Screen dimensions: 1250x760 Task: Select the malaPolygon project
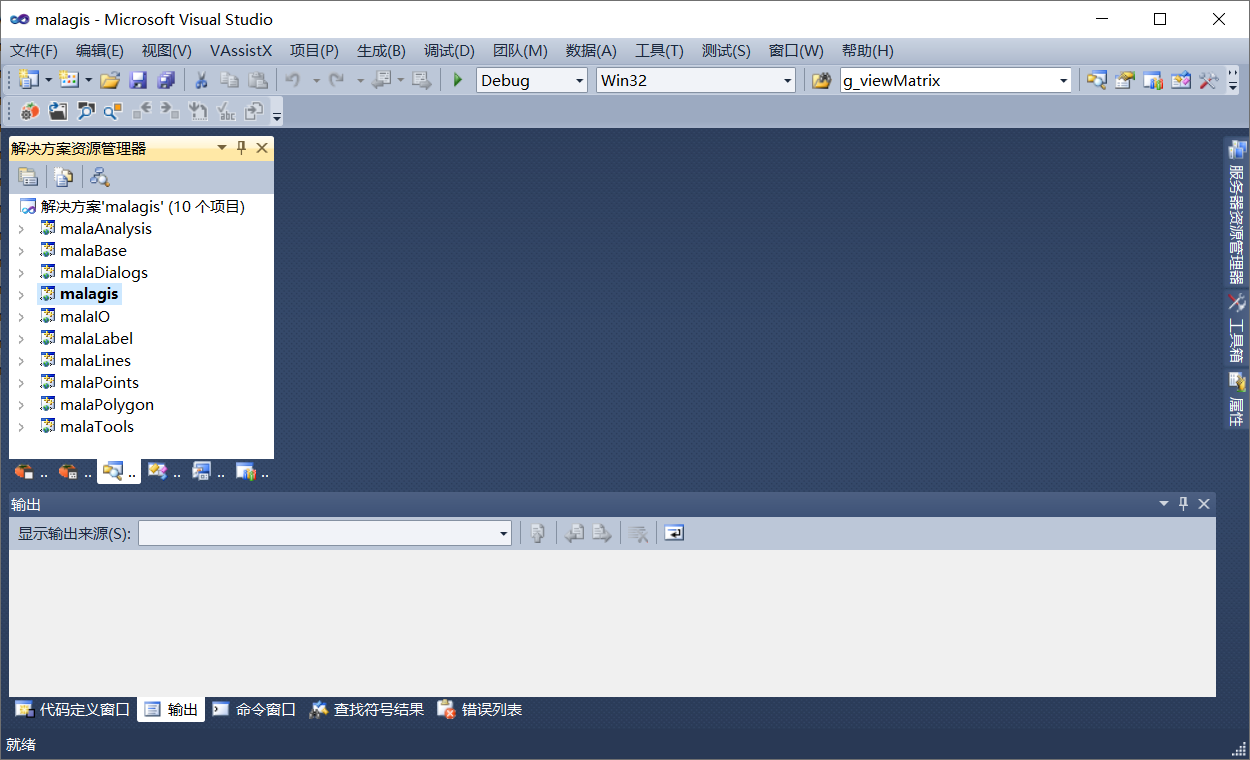tap(107, 405)
